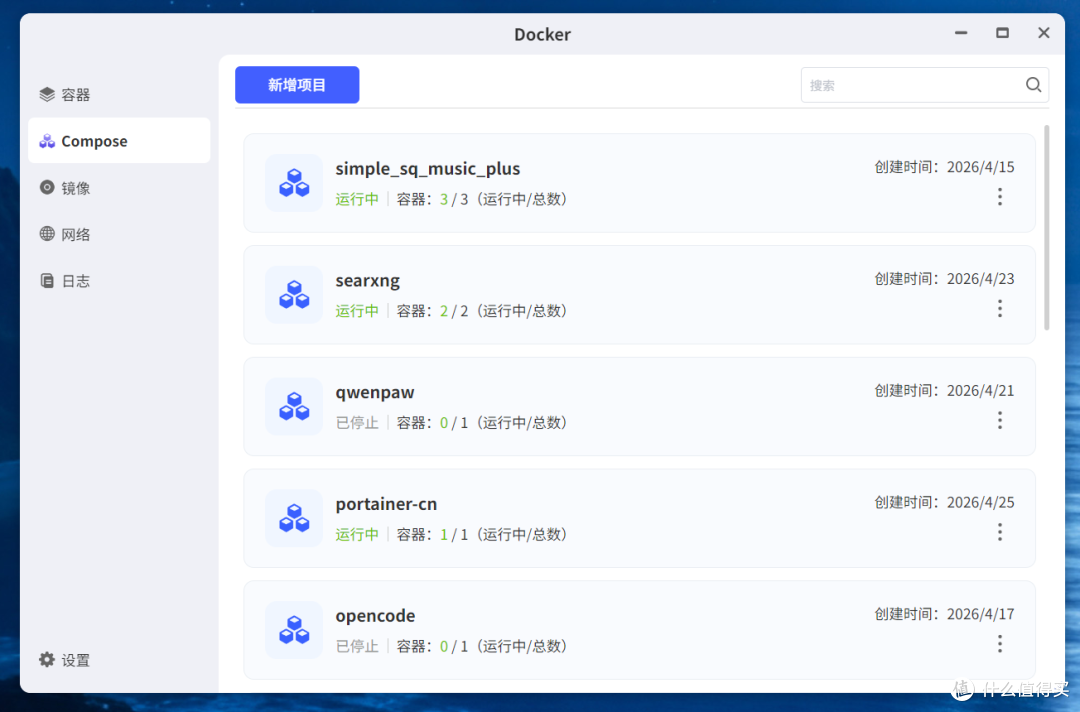Image resolution: width=1080 pixels, height=712 pixels.
Task: Click the 设置 gear icon
Action: click(47, 660)
